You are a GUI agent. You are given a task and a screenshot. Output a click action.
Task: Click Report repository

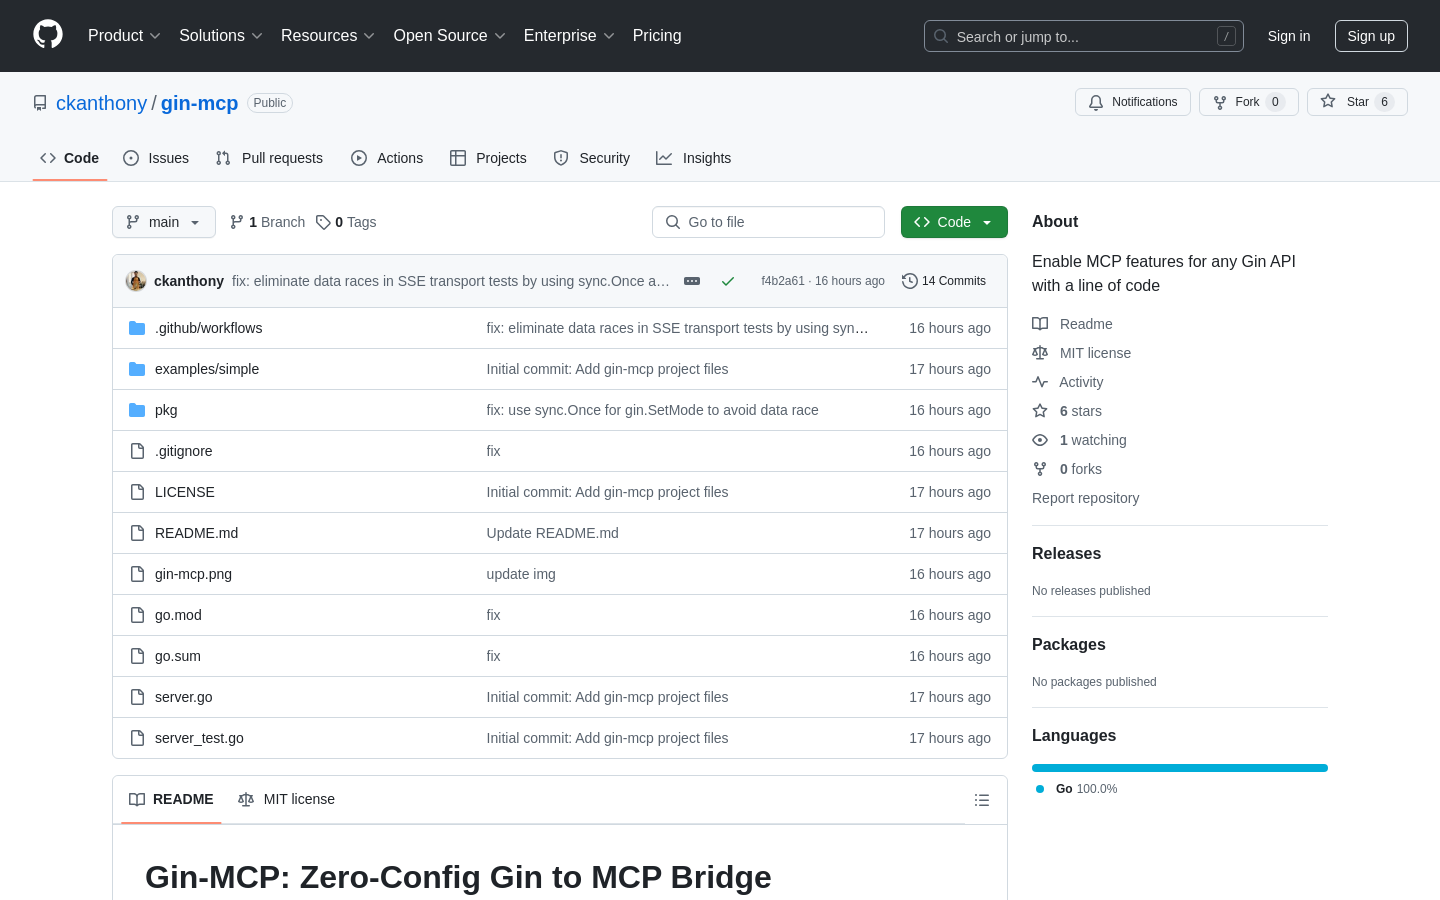tap(1085, 498)
